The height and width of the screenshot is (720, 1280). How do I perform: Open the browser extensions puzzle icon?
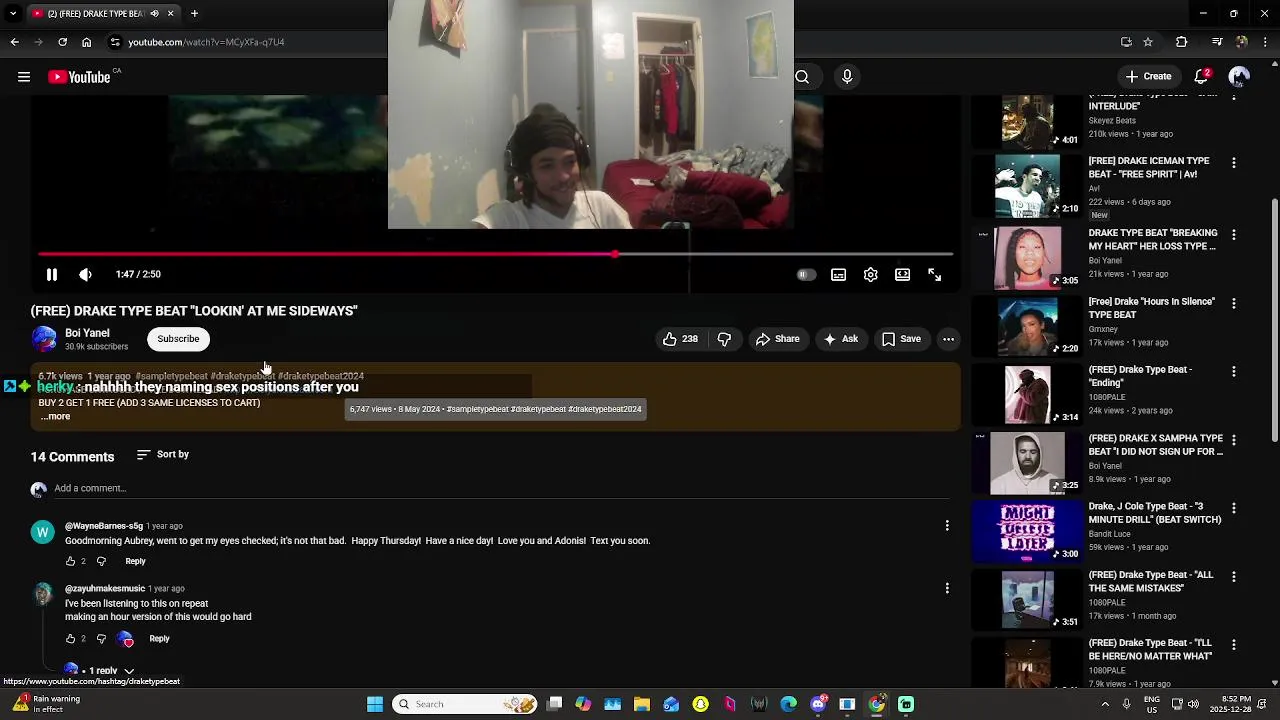pos(1181,42)
